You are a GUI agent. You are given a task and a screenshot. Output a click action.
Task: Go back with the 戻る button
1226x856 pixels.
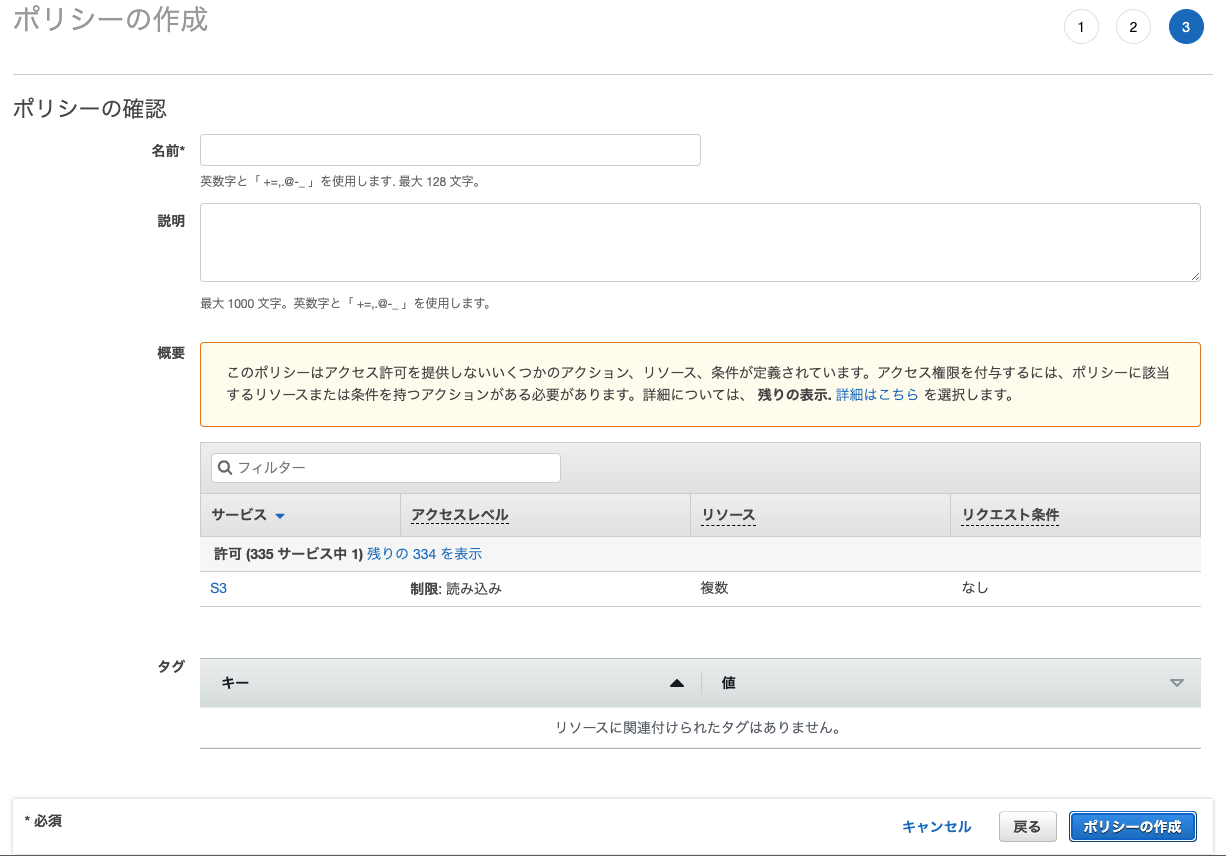tap(1027, 827)
